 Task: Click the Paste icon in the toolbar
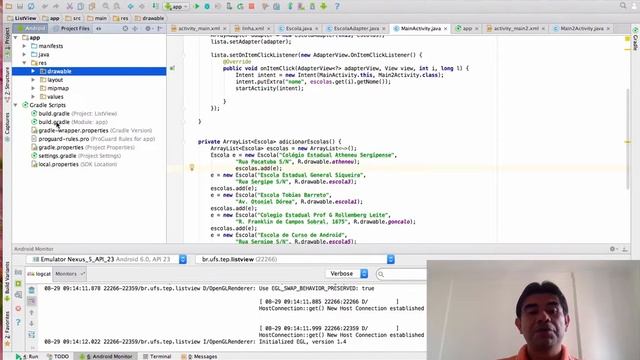(x=92, y=6)
